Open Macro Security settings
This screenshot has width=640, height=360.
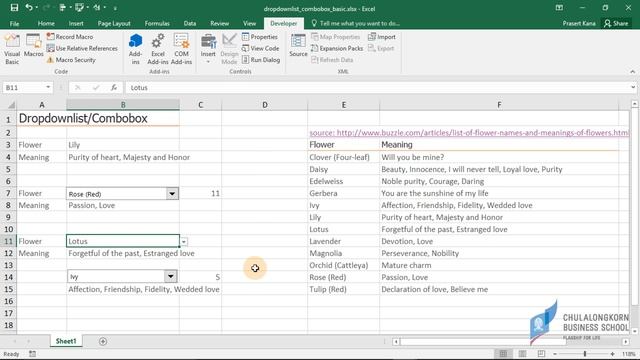(x=71, y=60)
